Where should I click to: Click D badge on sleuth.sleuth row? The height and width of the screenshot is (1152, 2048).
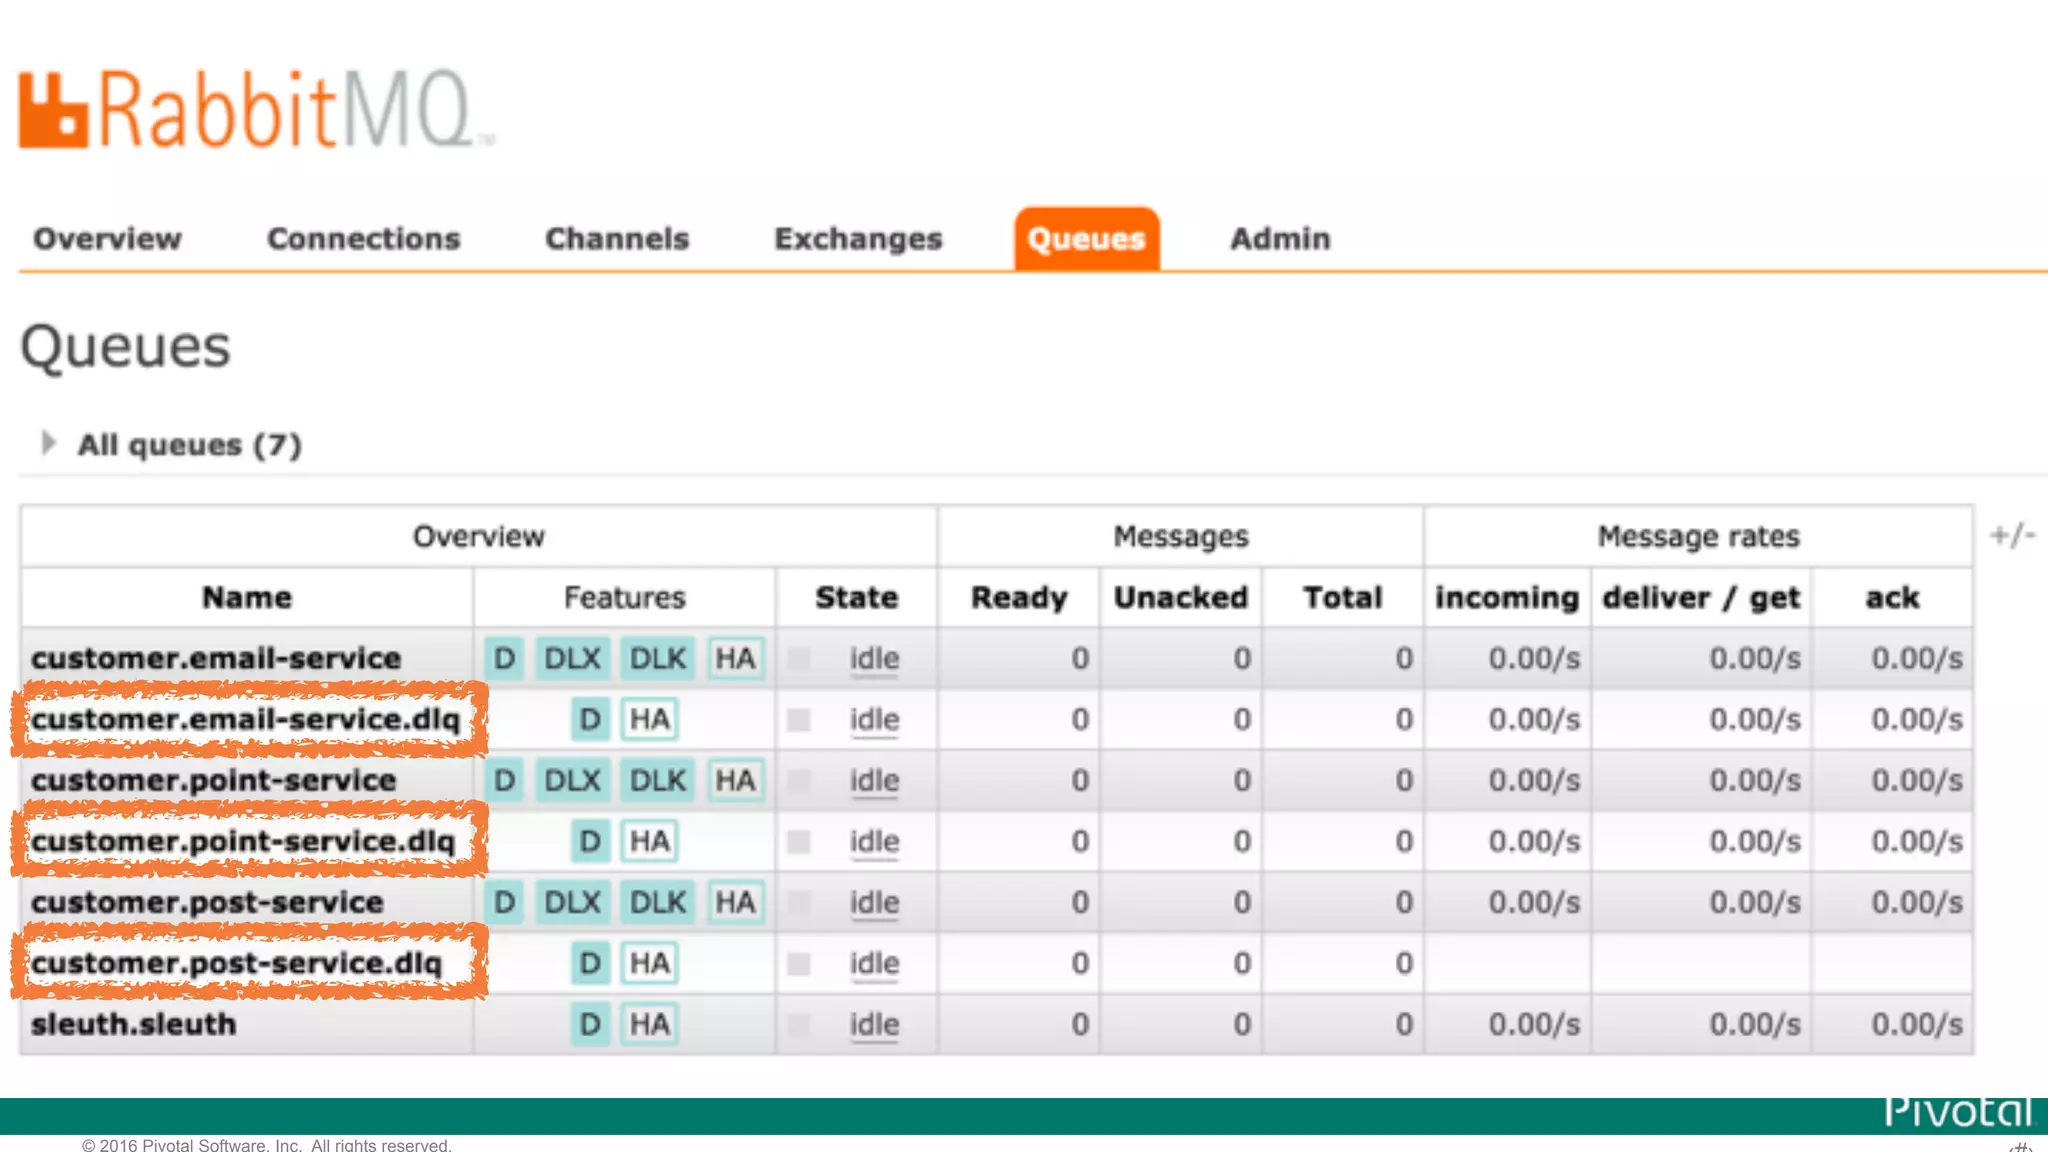point(590,1025)
